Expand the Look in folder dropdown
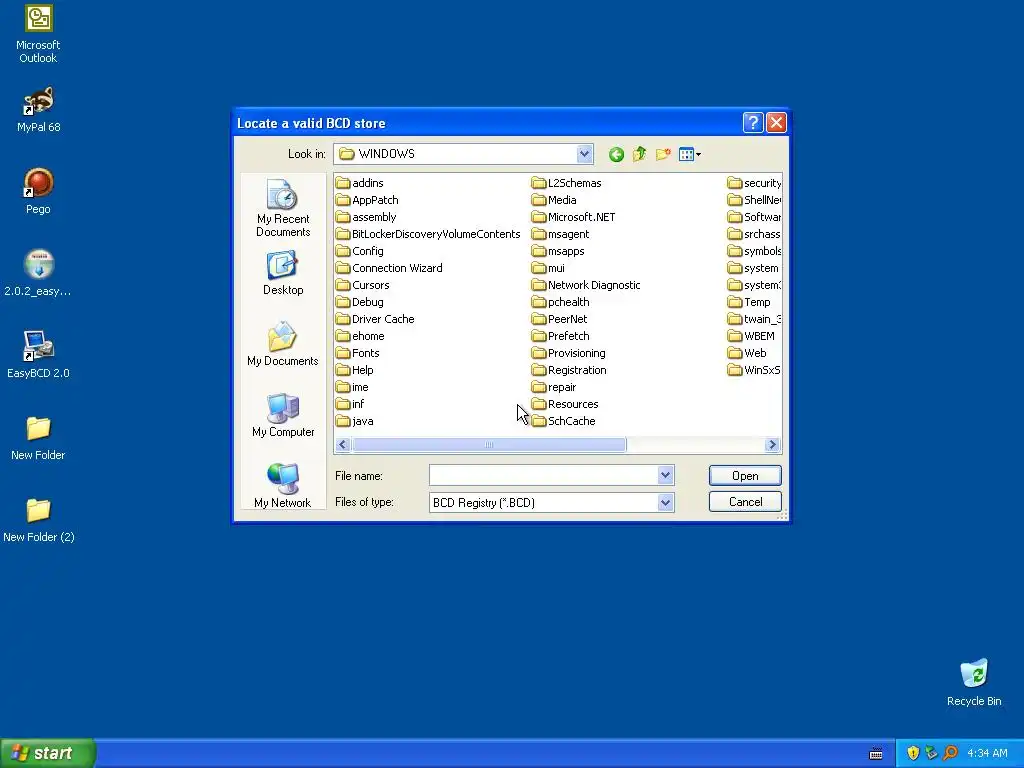 point(584,154)
